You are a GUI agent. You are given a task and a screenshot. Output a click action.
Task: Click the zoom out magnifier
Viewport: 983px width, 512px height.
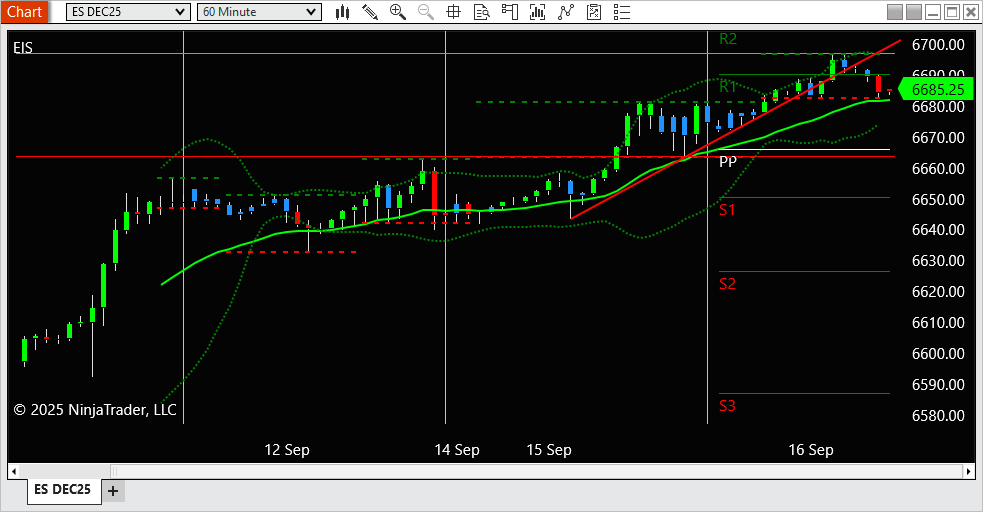[426, 12]
